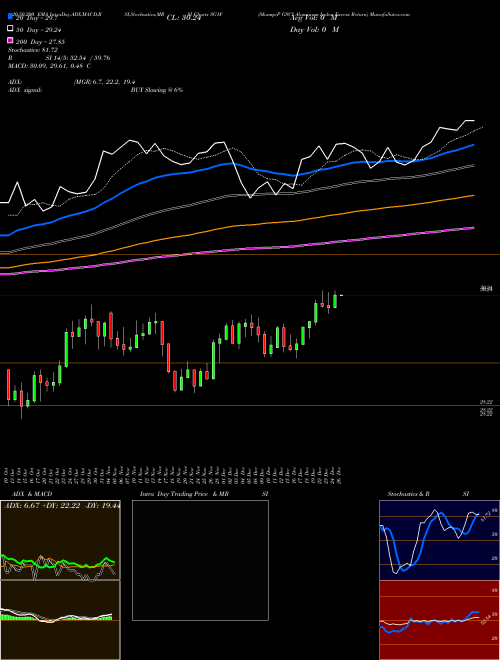Click the last green candlestick on price chart
The height and width of the screenshot is (660, 500).
point(335,301)
